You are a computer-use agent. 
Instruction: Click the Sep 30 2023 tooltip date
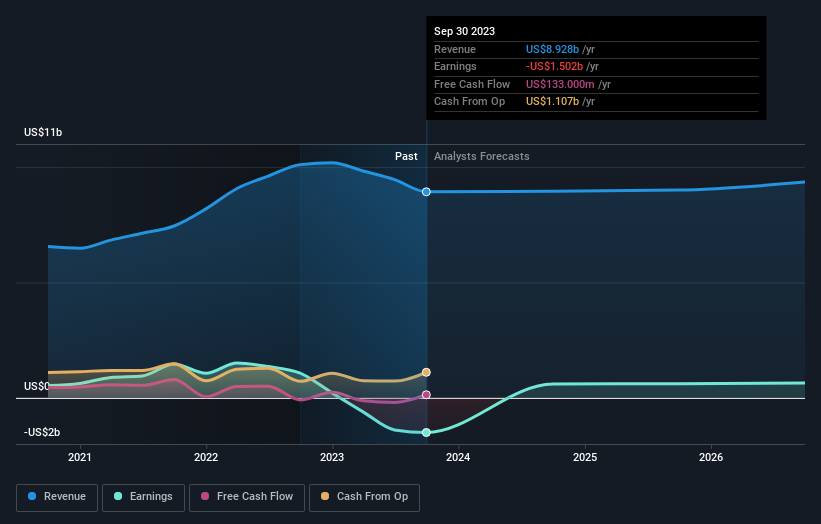click(464, 31)
